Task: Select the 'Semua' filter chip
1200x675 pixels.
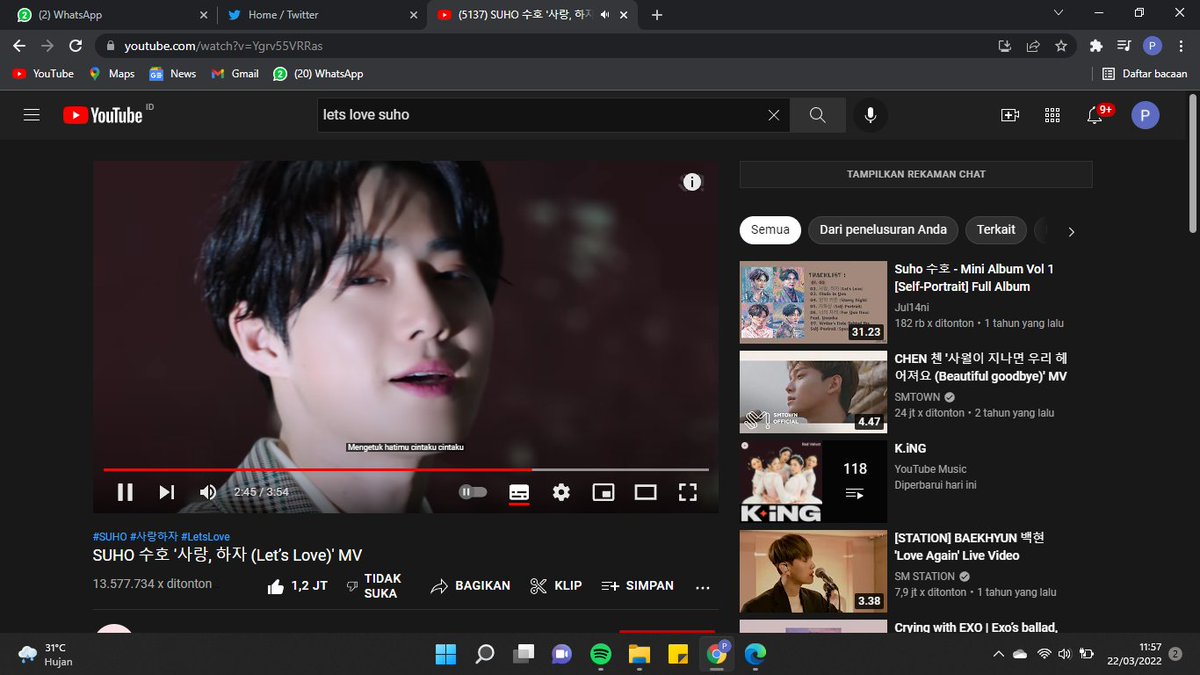Action: (770, 230)
